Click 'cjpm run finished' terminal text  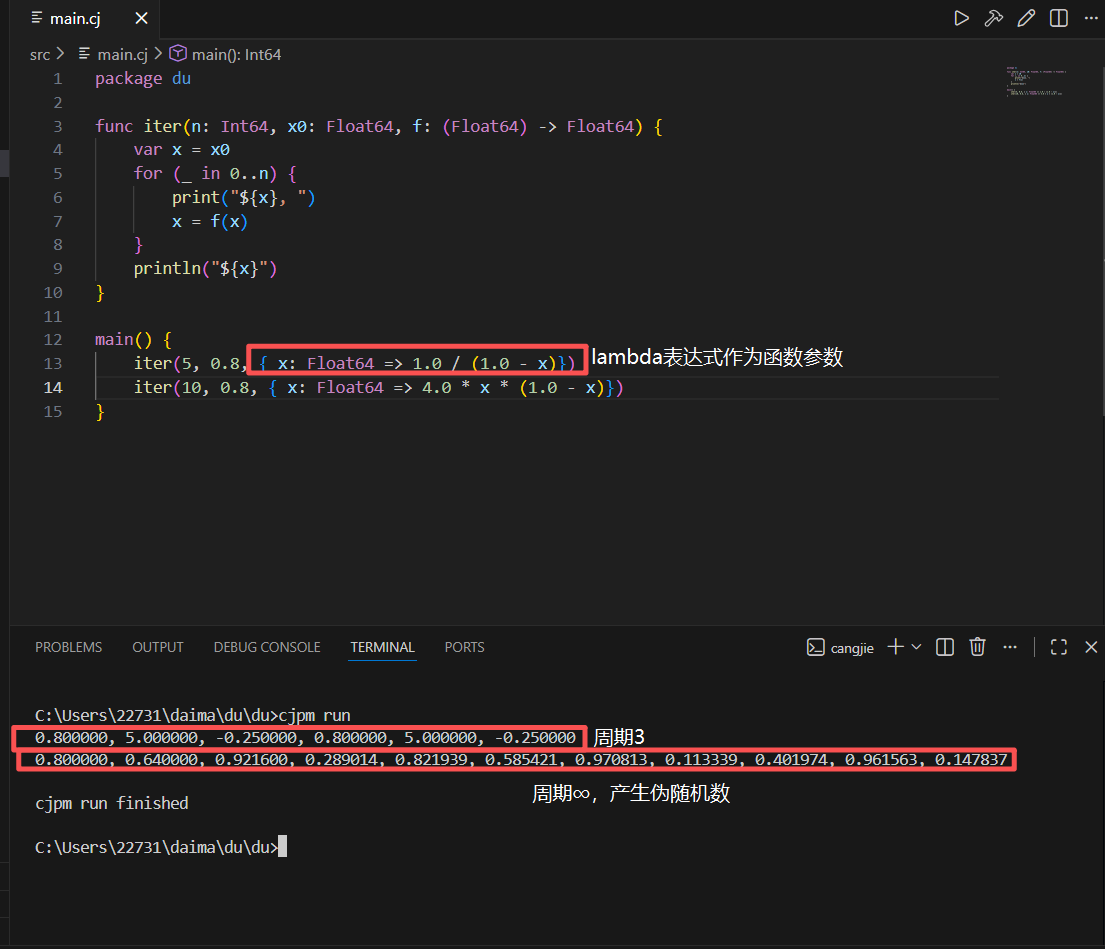tap(111, 803)
